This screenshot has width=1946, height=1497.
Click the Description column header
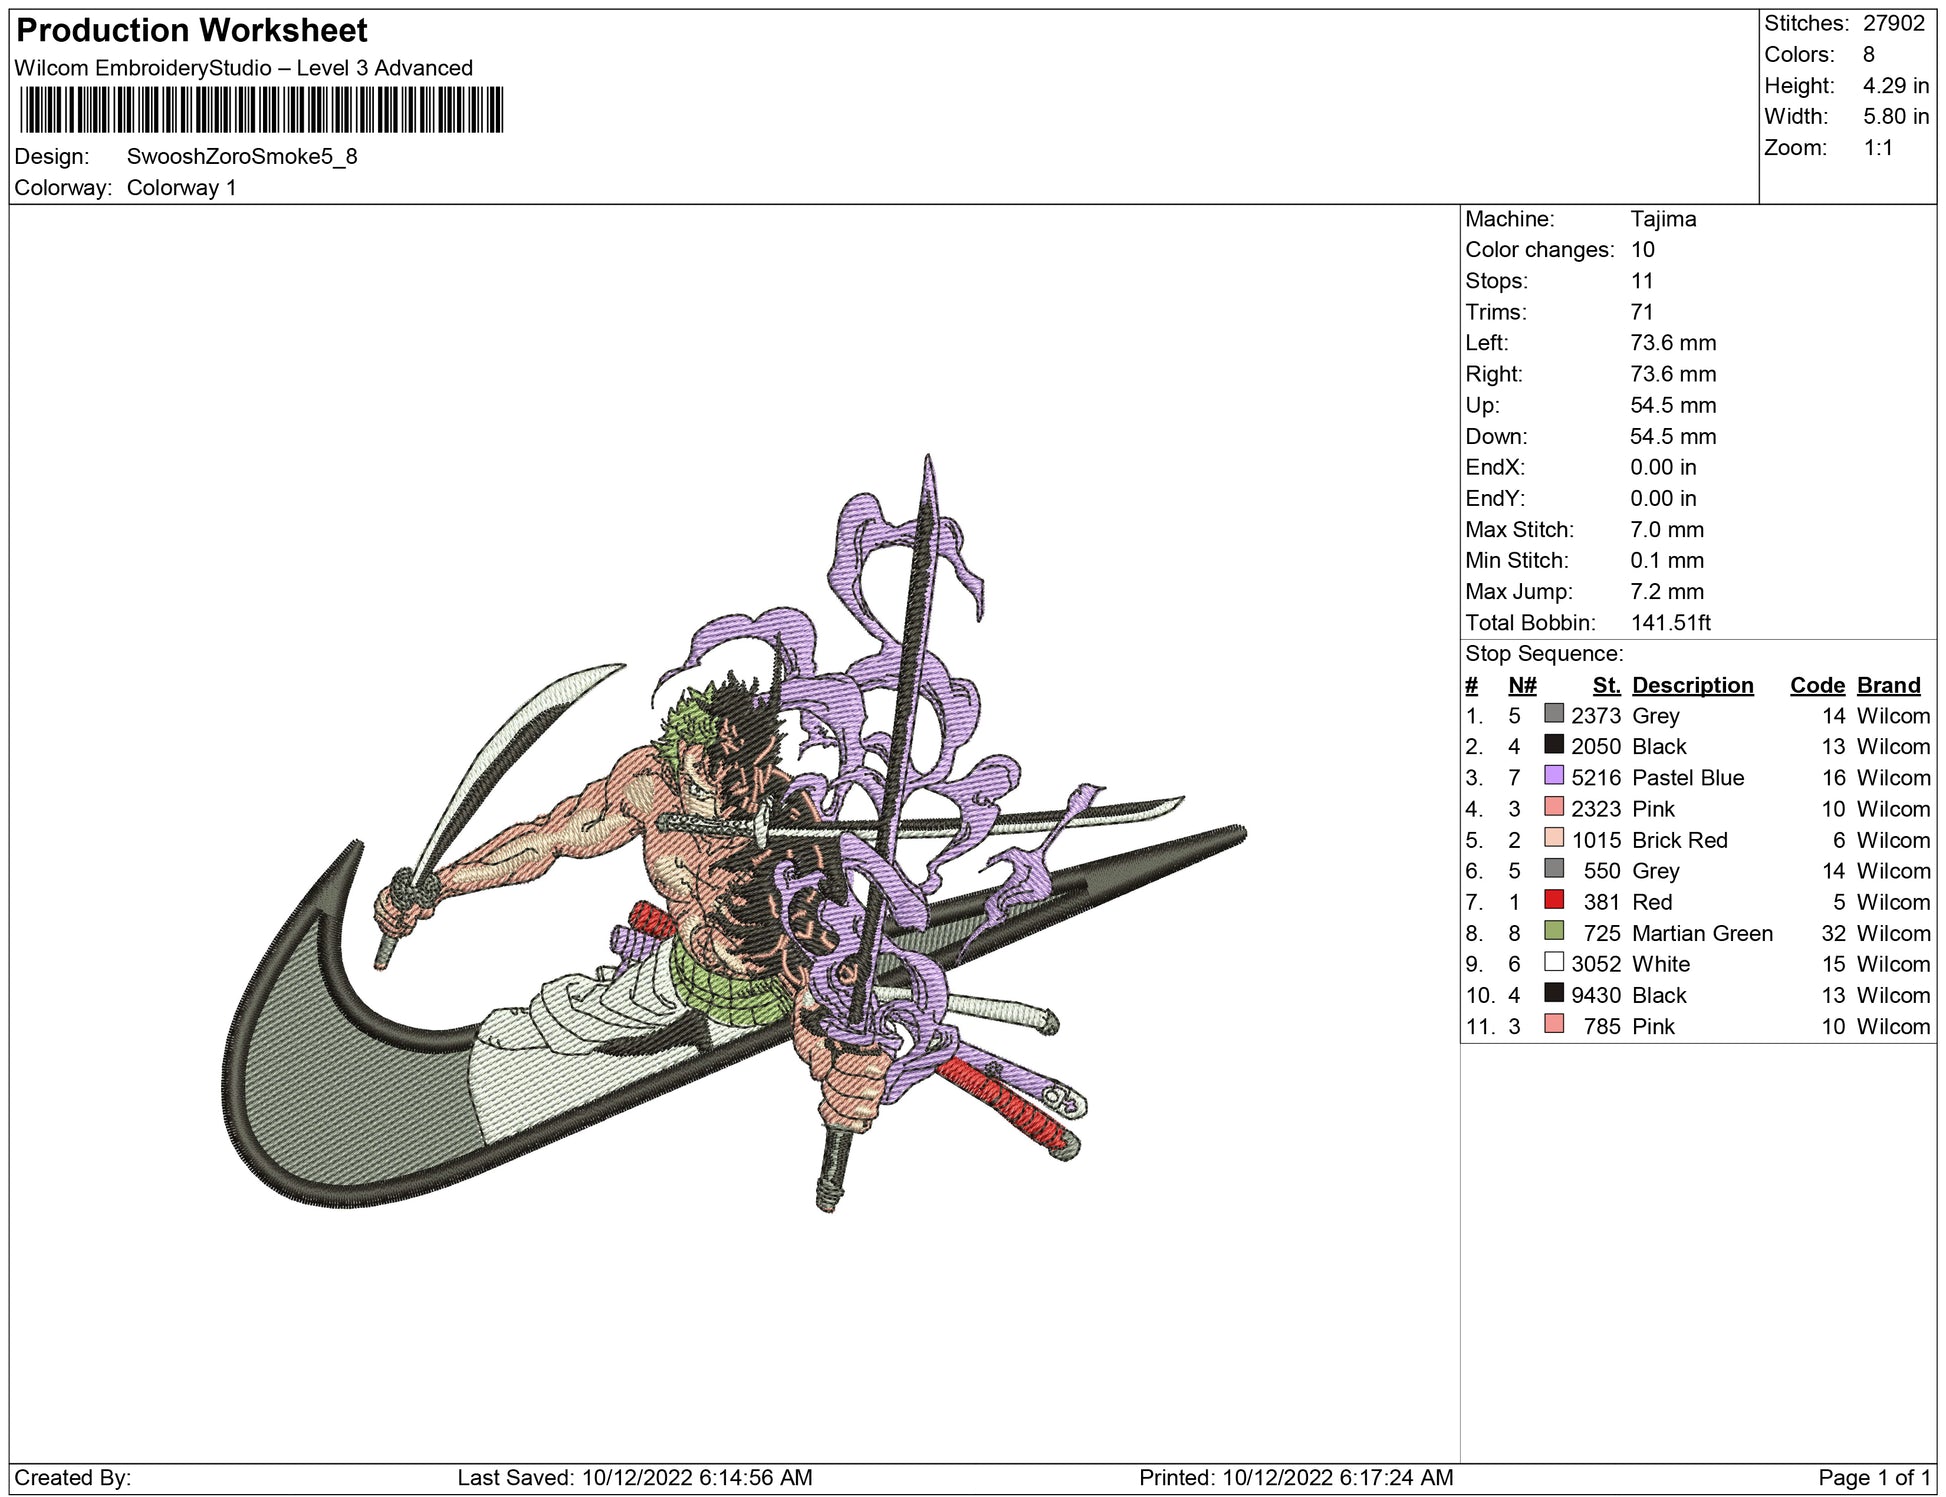[1692, 685]
